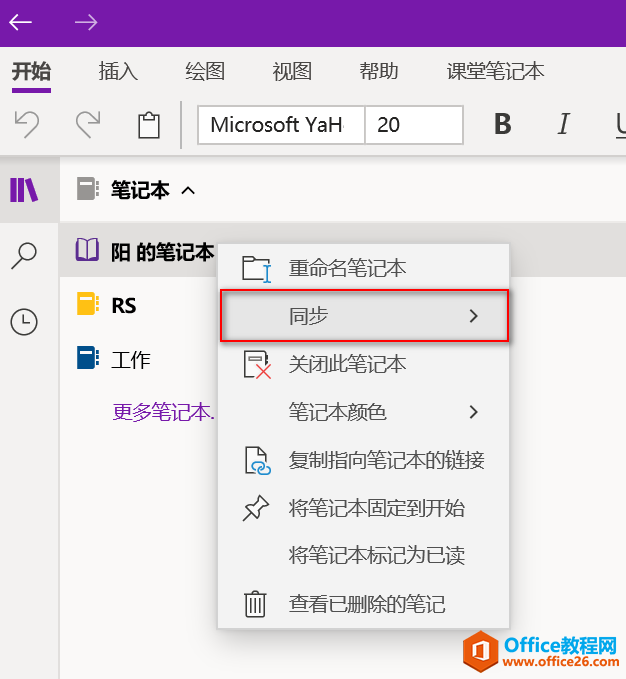Go back with the left arrow
Screen dimensions: 626x679
20,23
